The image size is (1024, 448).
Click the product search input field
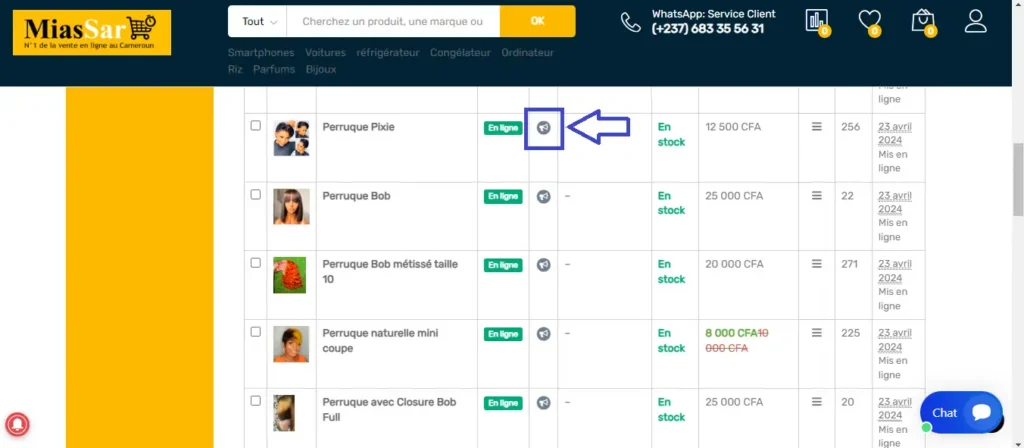[x=392, y=21]
